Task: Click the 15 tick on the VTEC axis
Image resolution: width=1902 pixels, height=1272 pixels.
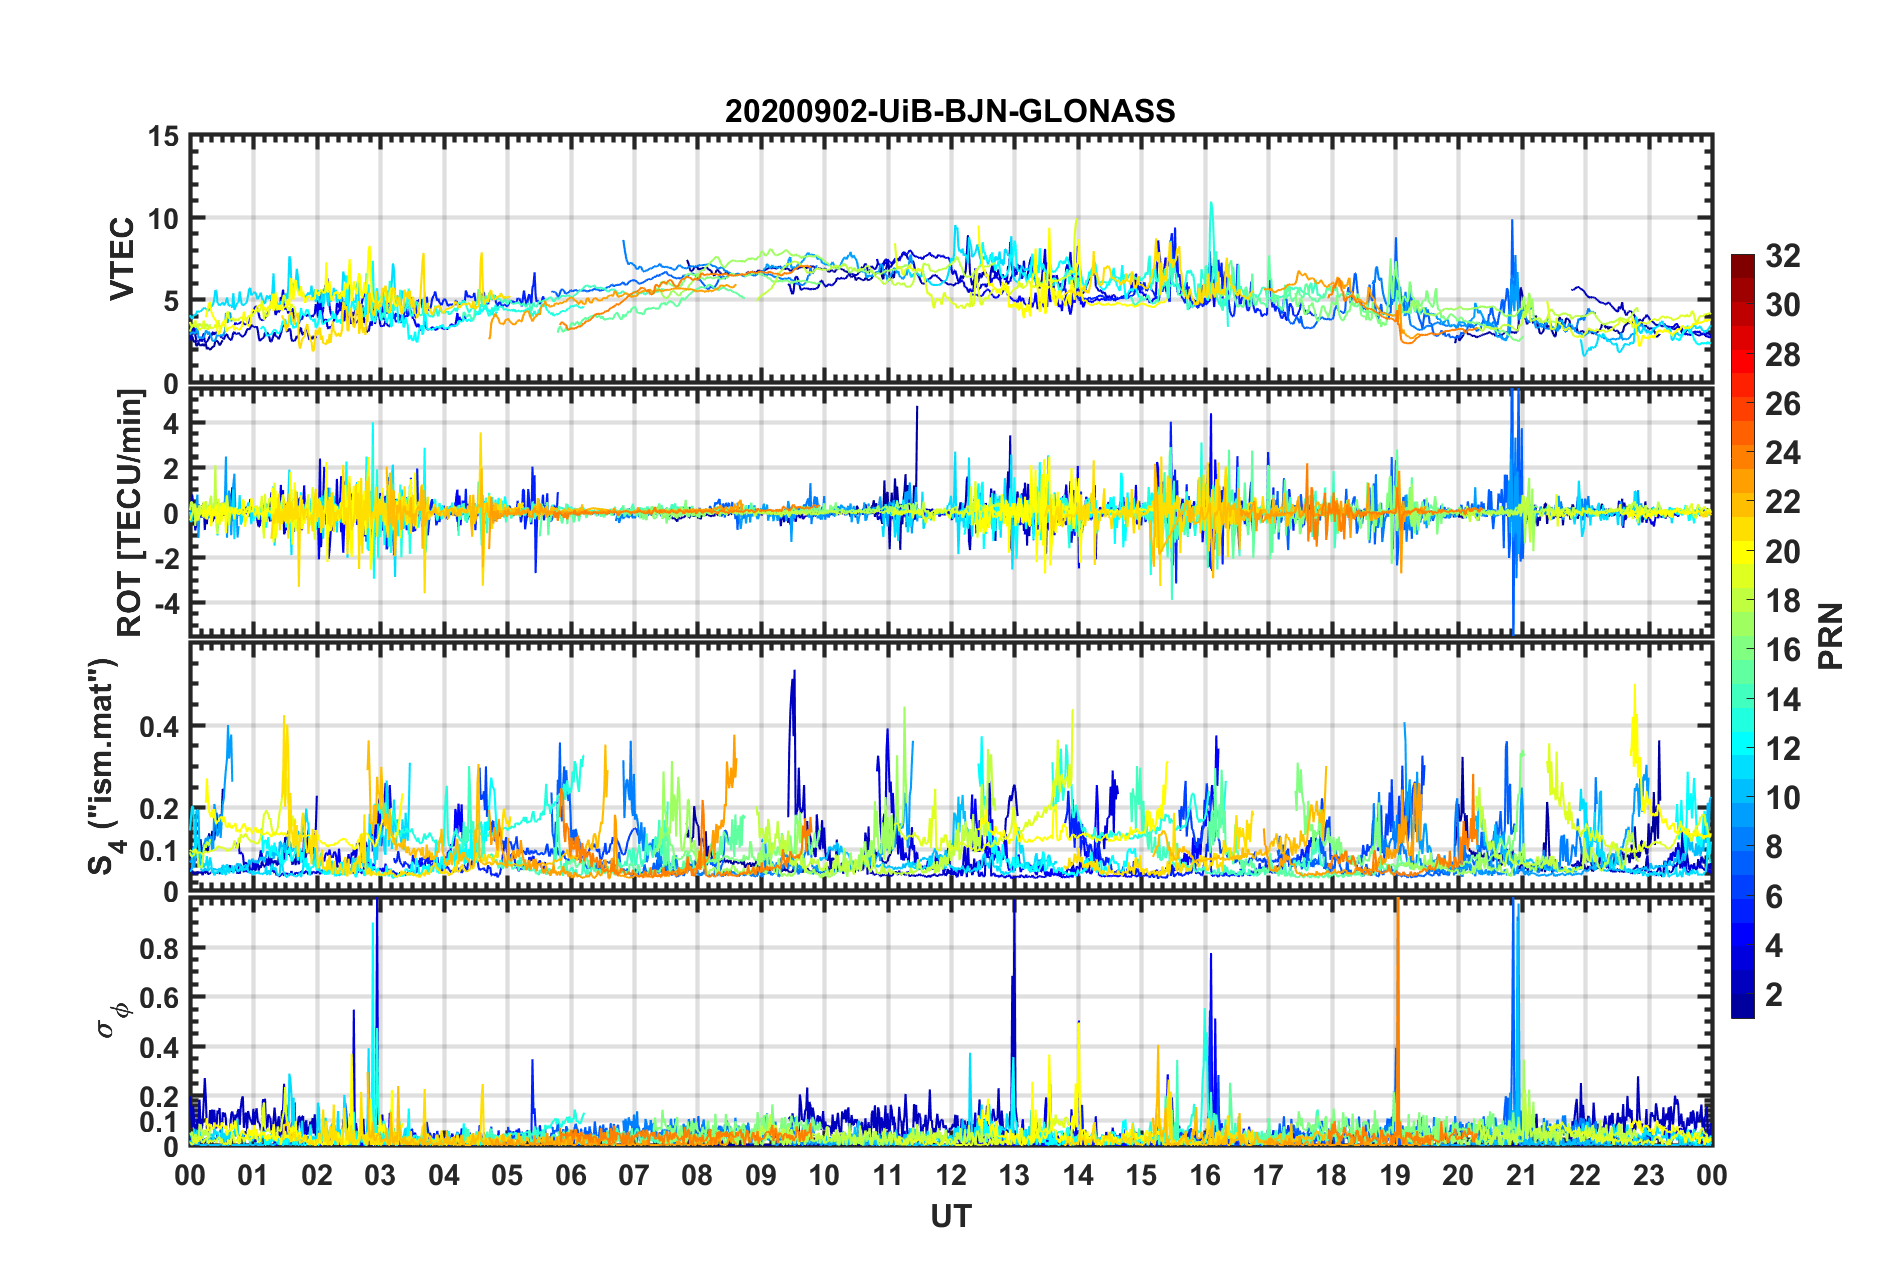Action: 162,137
